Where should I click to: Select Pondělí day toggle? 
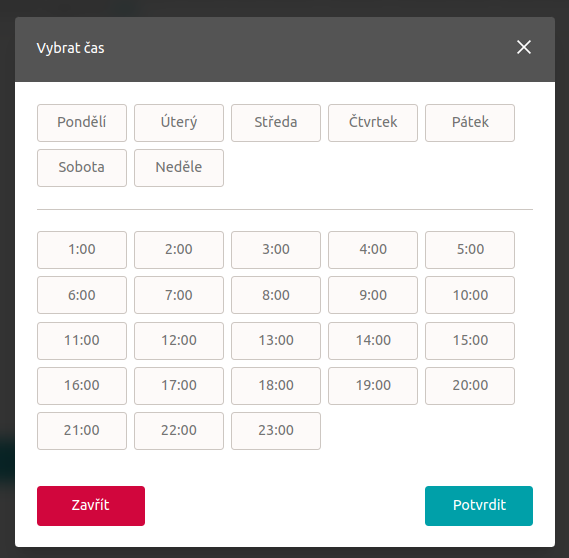point(82,123)
